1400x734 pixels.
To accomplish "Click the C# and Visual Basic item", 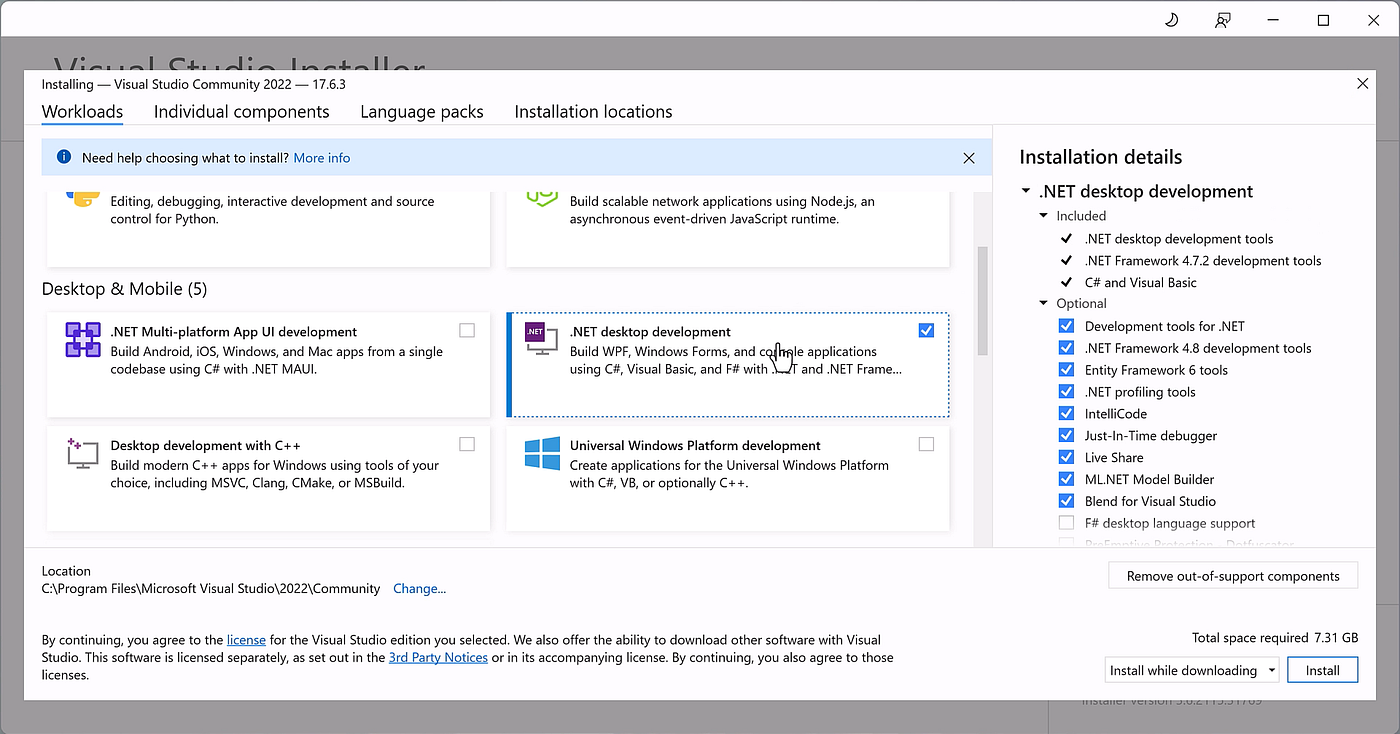I will [x=1141, y=283].
